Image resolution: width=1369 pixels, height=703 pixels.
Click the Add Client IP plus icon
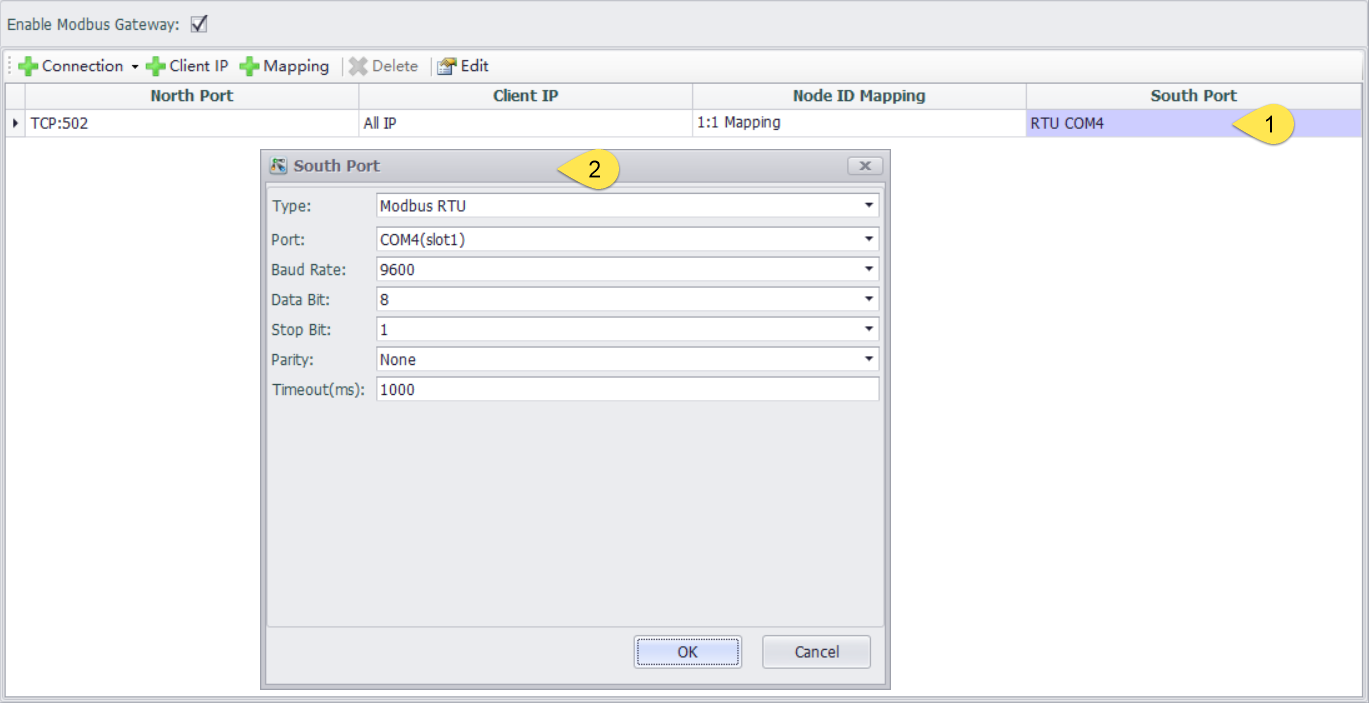[x=155, y=66]
